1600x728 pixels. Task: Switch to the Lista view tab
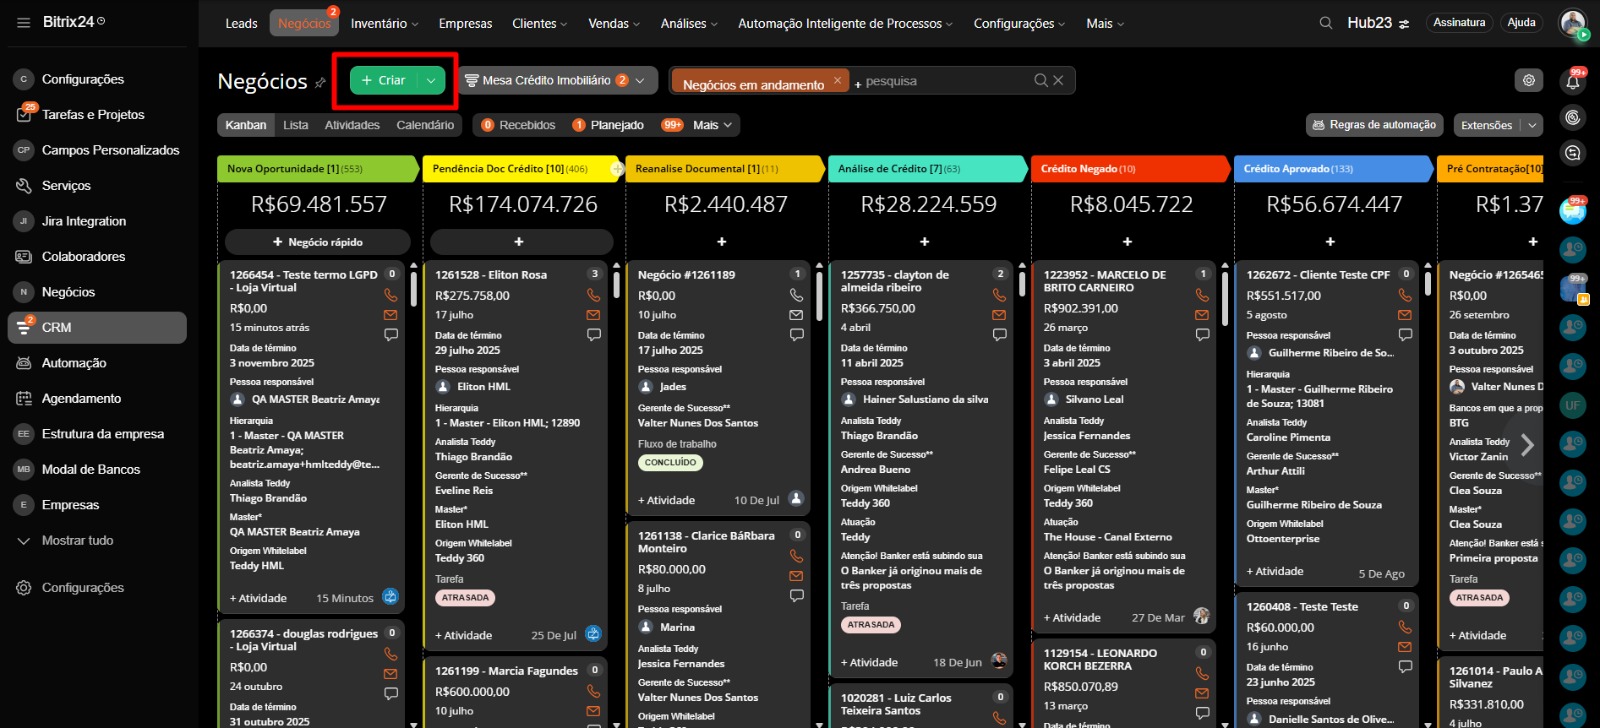coord(295,125)
